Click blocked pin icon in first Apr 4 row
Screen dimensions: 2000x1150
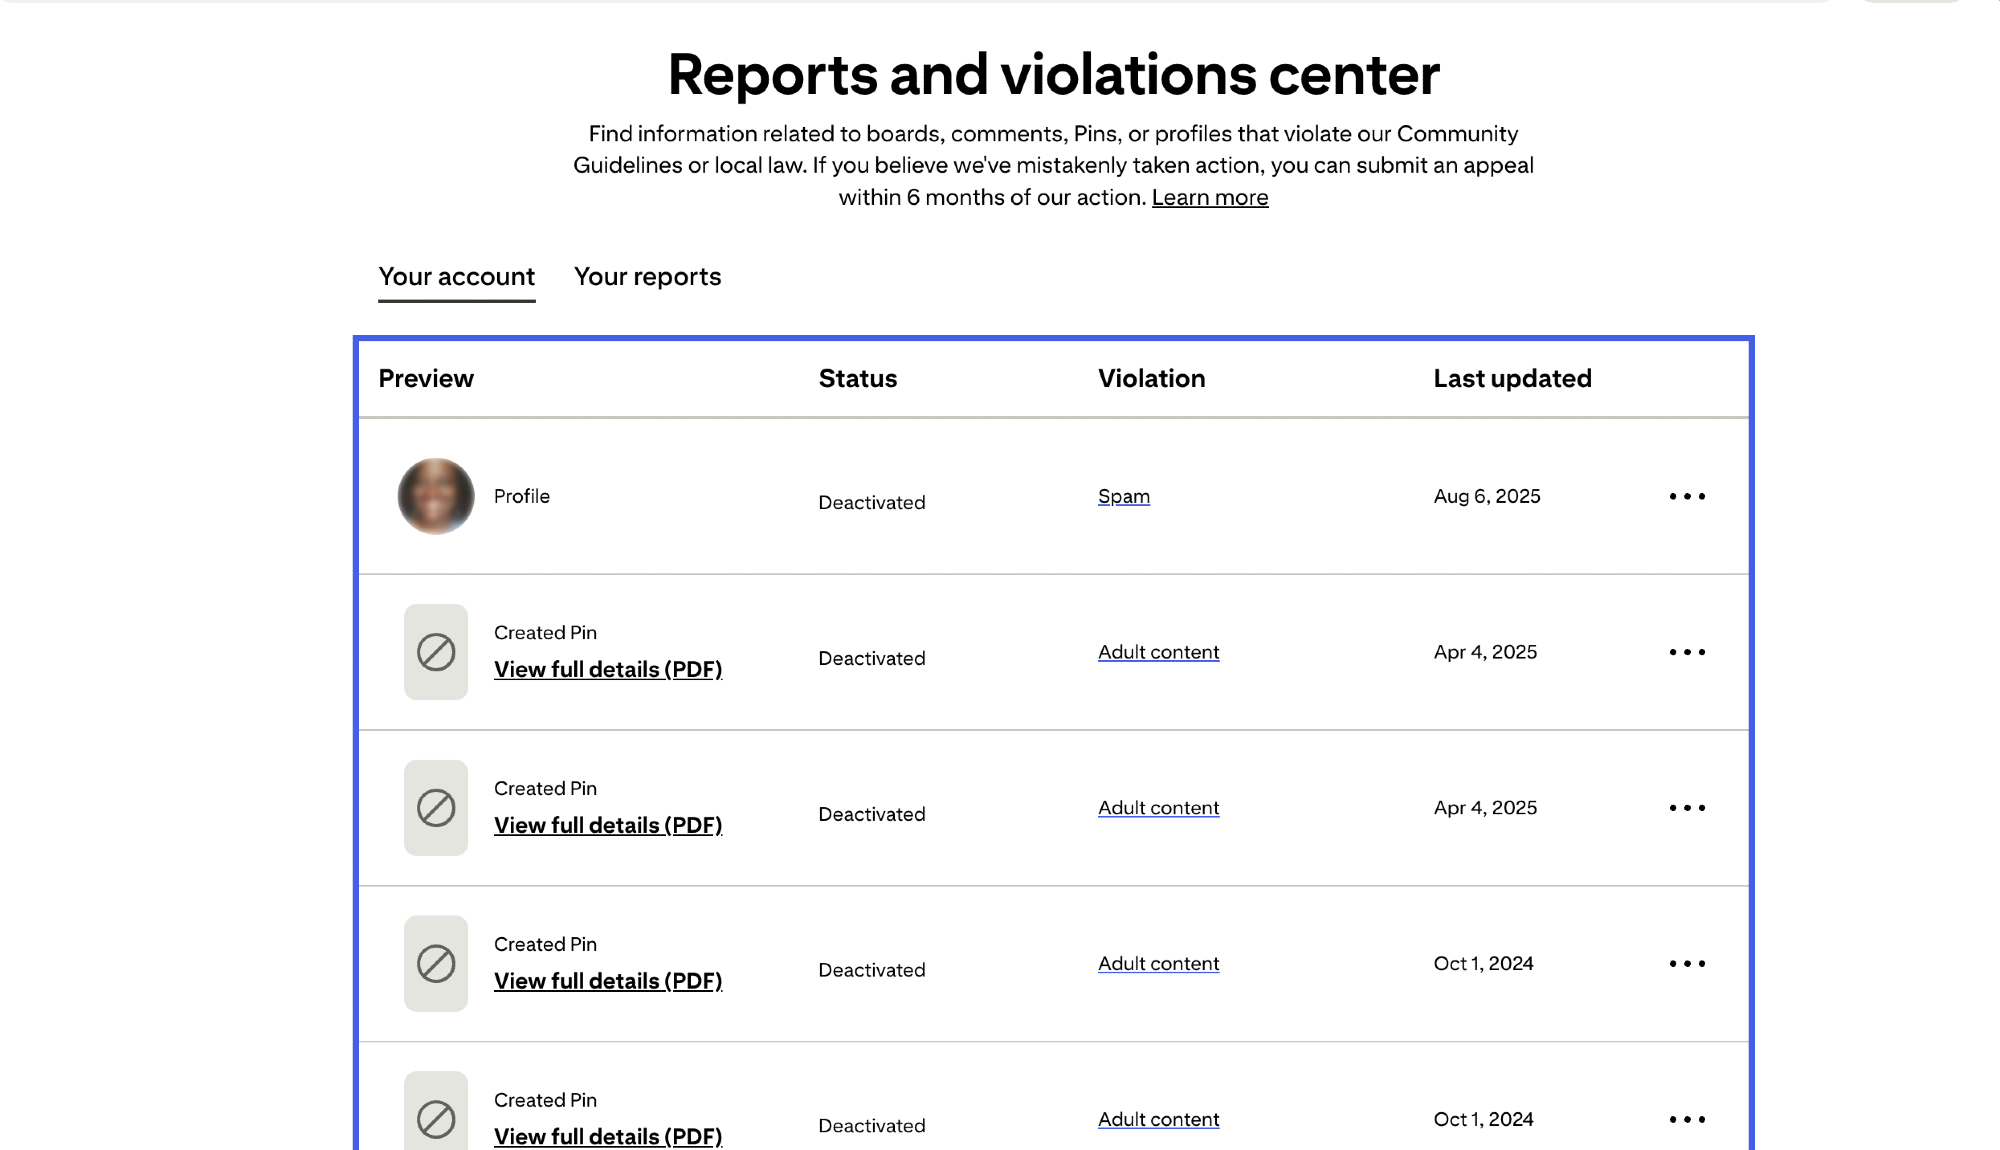coord(436,652)
